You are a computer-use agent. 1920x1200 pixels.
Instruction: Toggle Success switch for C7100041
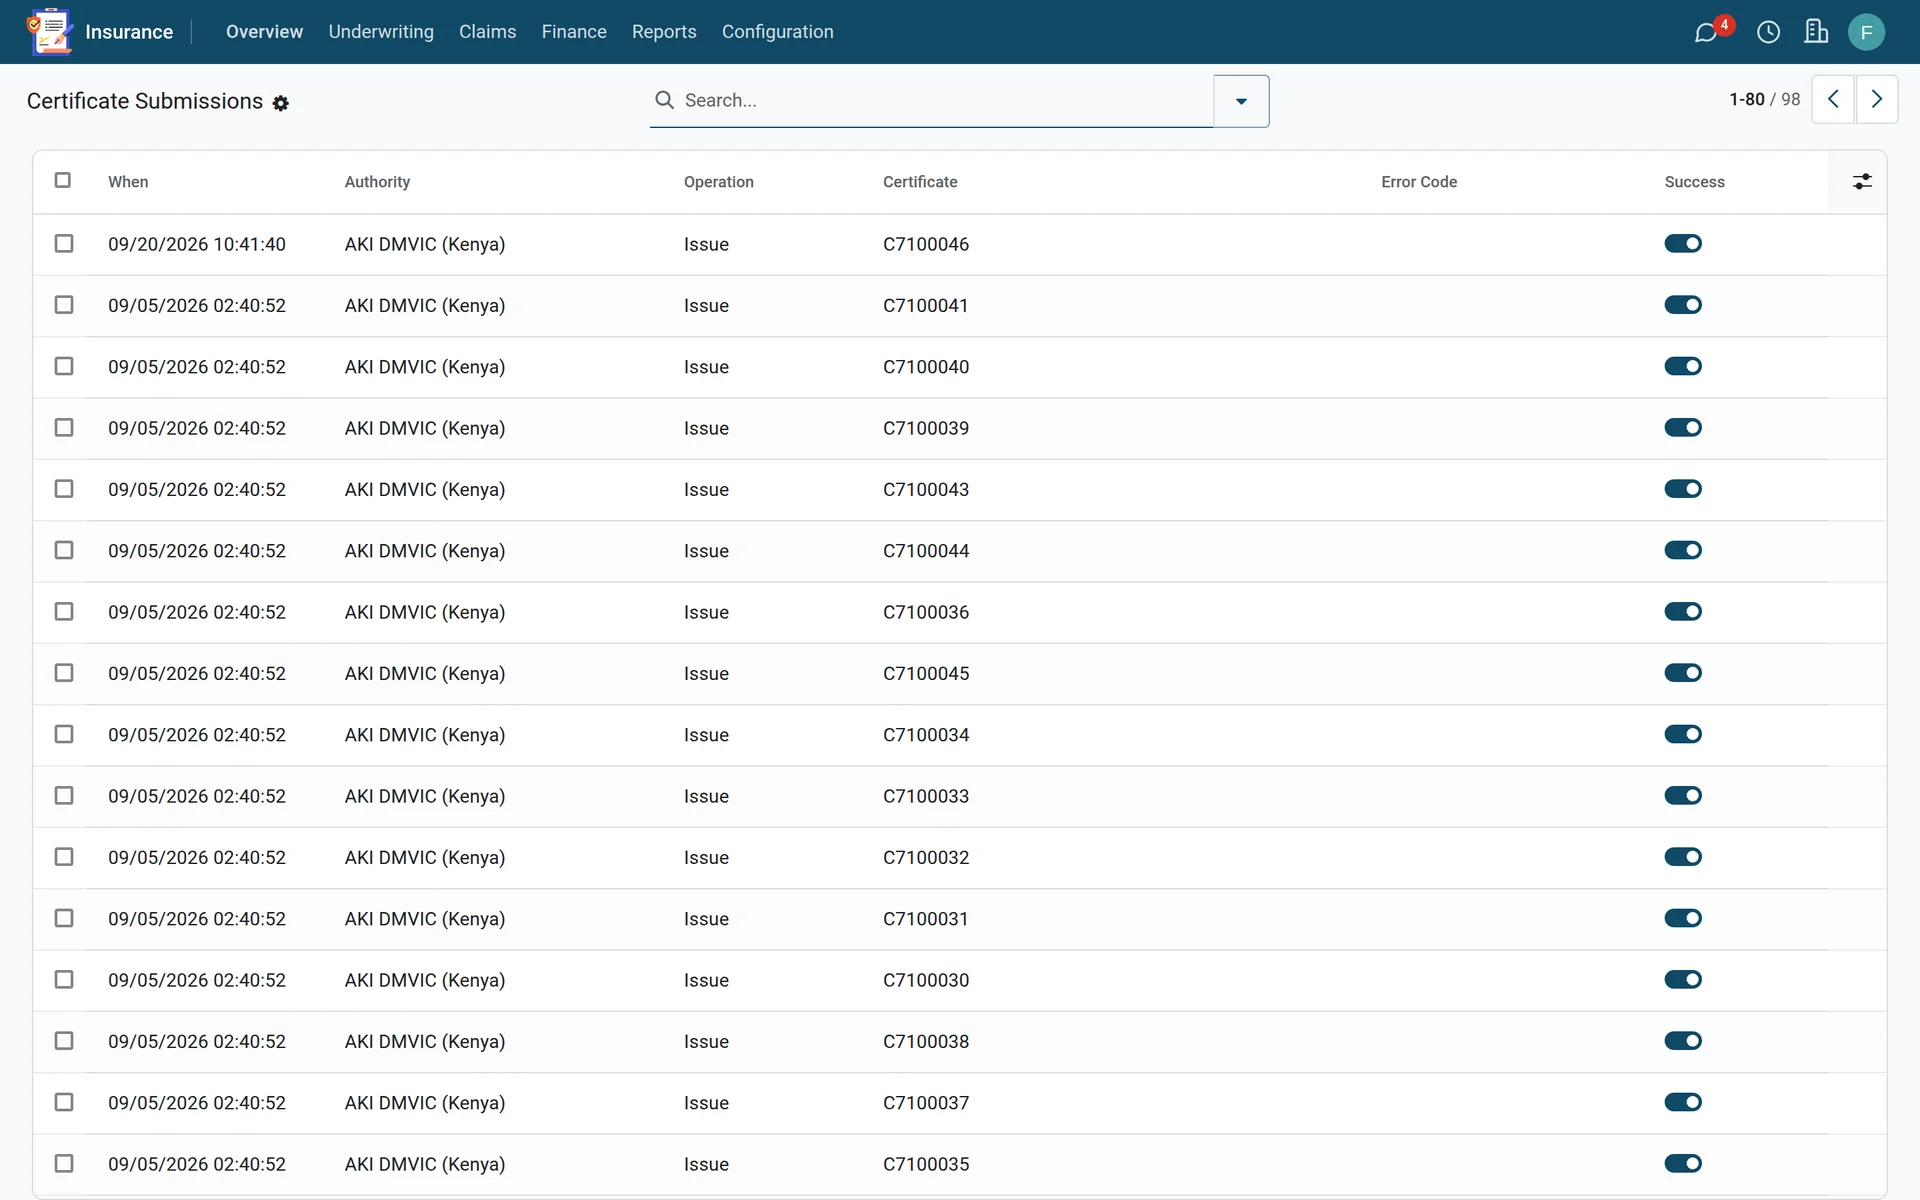point(1683,305)
